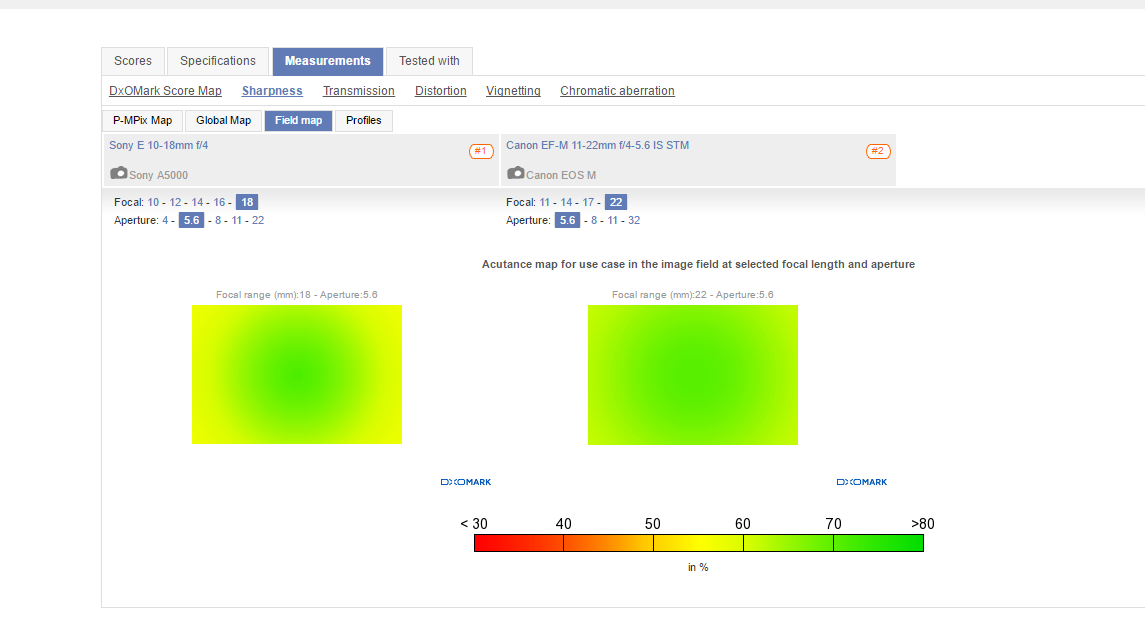
Task: Click the DXOMARK logo under Canon map
Action: (x=862, y=482)
